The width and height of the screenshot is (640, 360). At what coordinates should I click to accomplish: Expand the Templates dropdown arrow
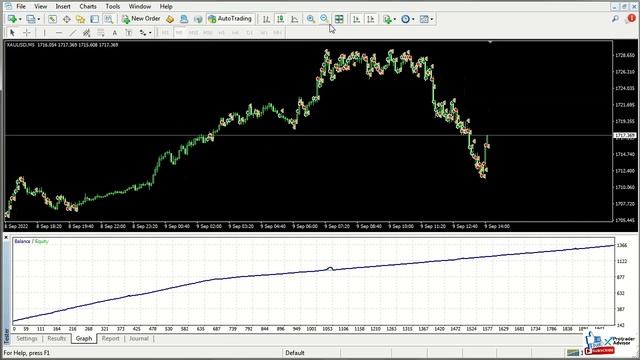tap(432, 19)
